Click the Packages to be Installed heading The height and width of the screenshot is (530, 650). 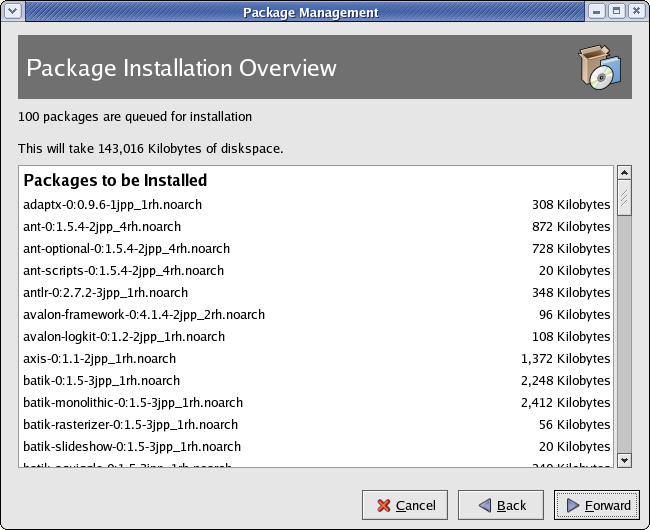[x=115, y=181]
